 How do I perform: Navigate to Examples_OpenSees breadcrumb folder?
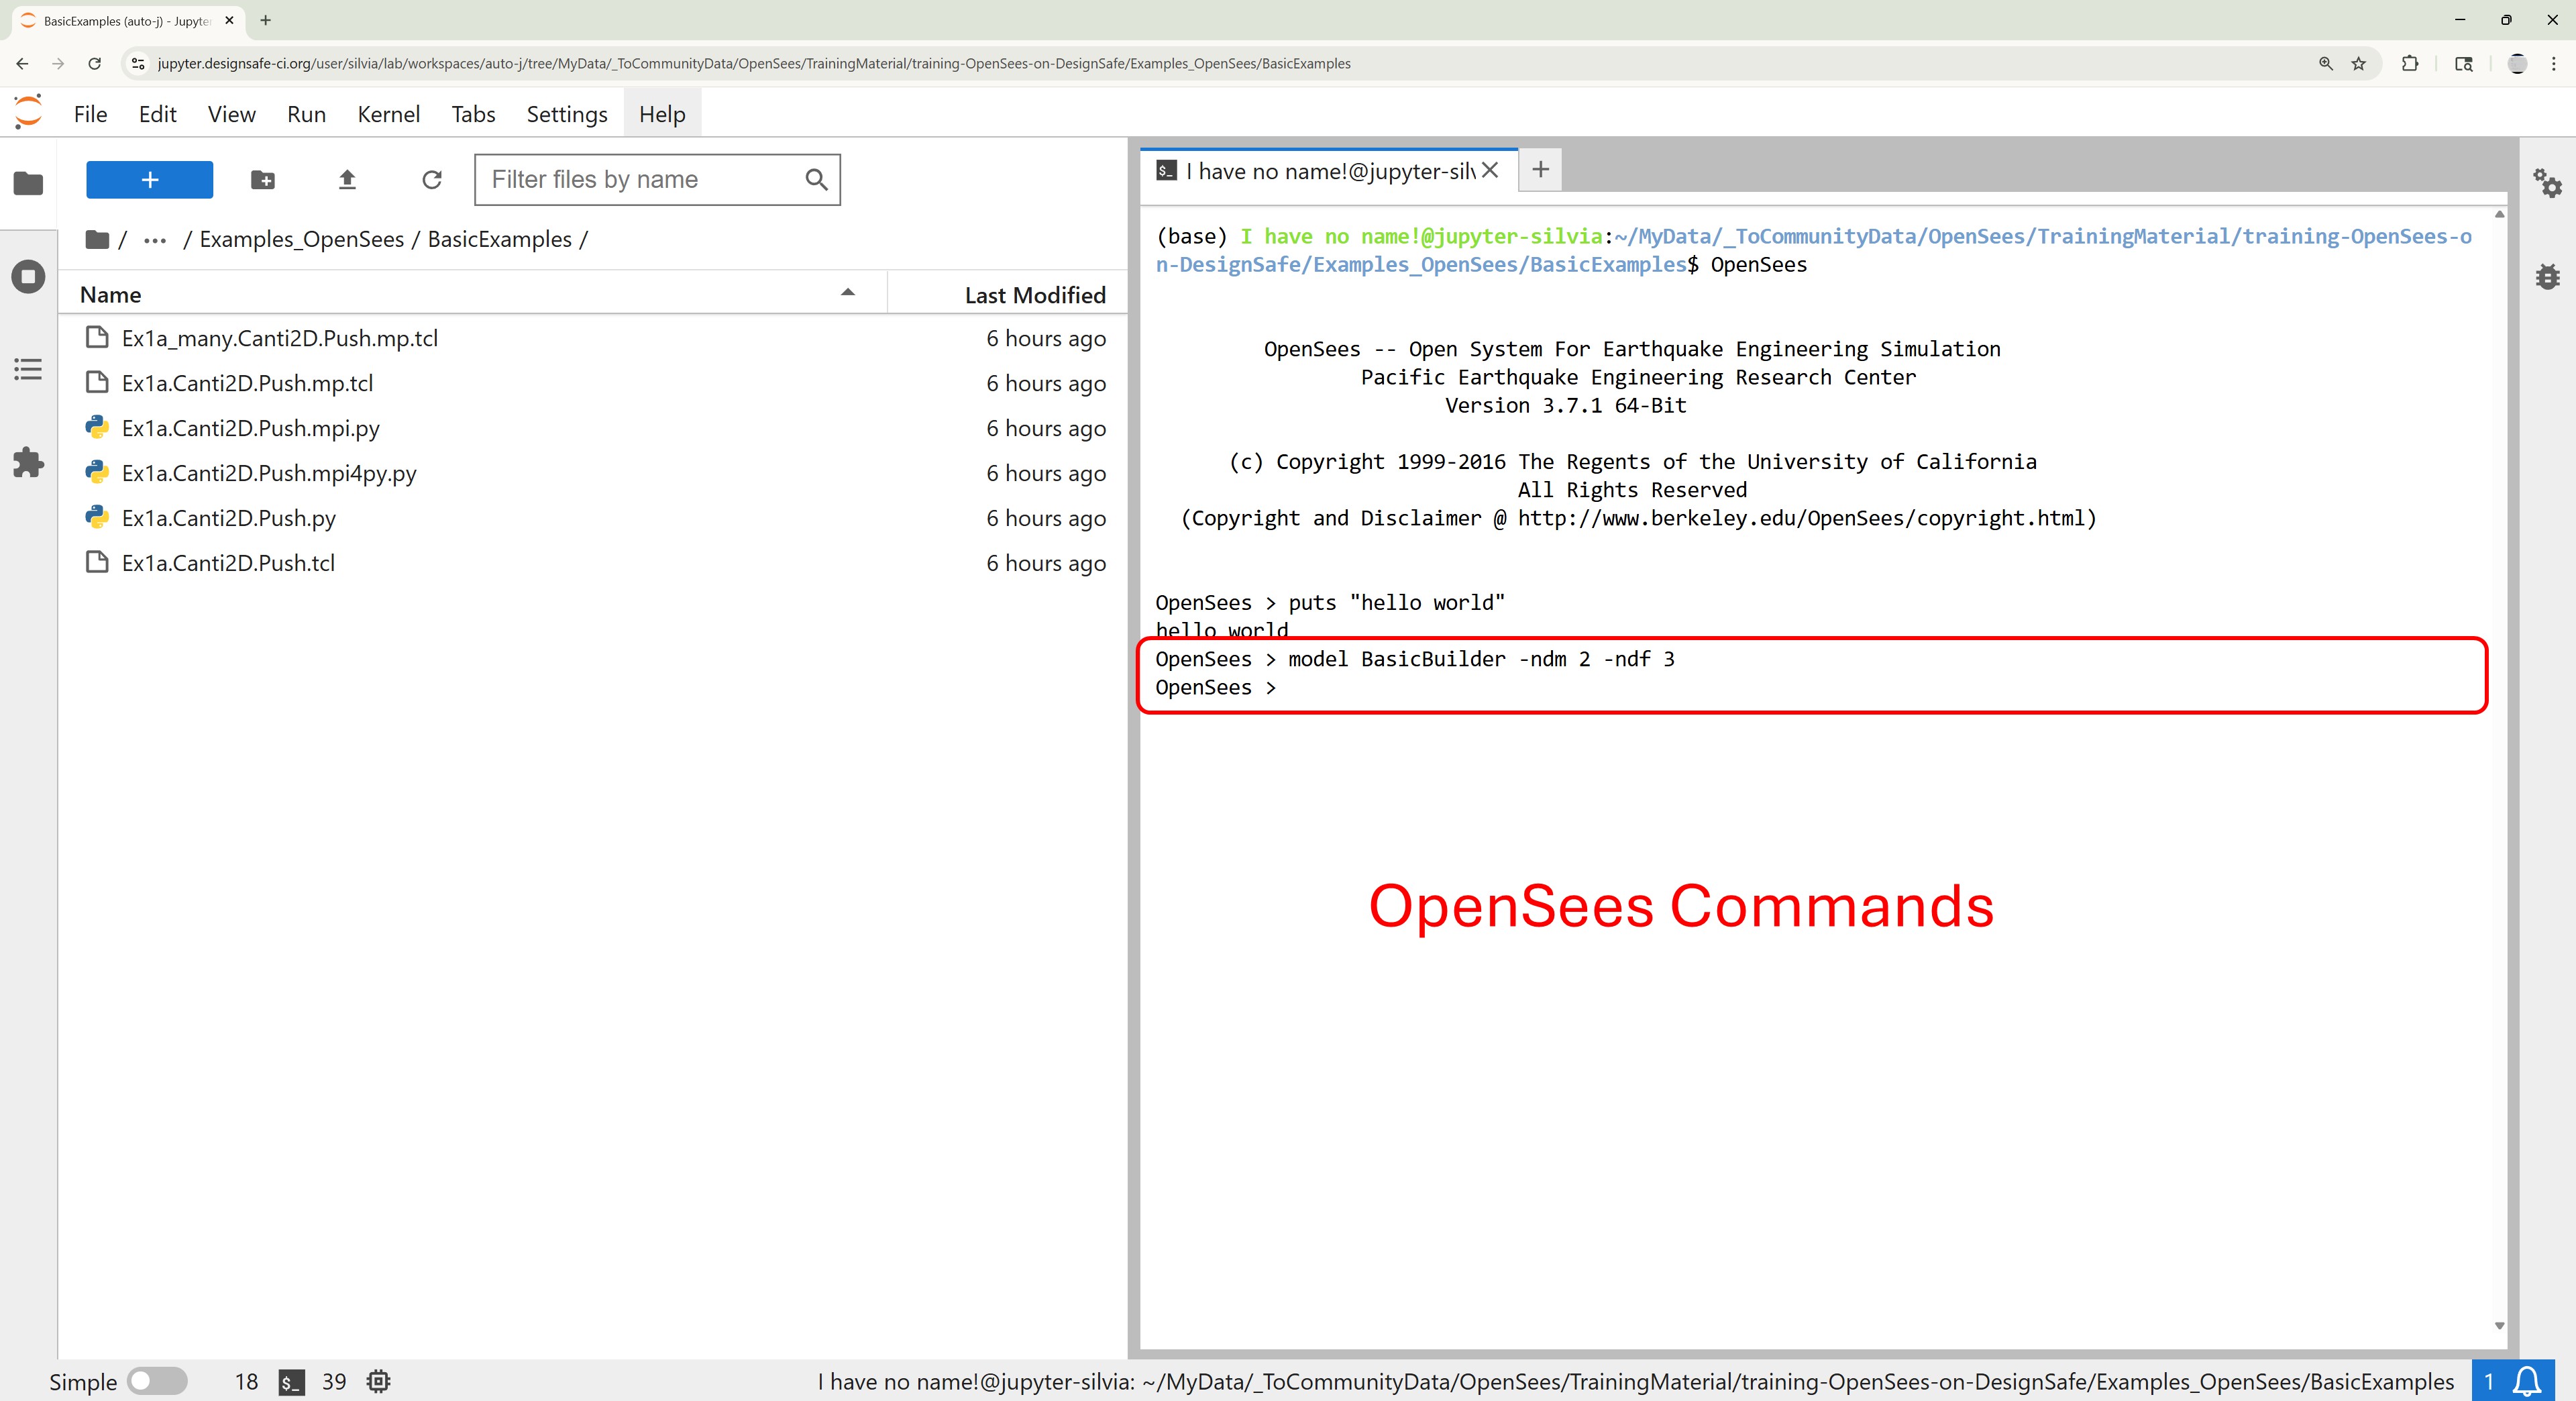click(301, 240)
